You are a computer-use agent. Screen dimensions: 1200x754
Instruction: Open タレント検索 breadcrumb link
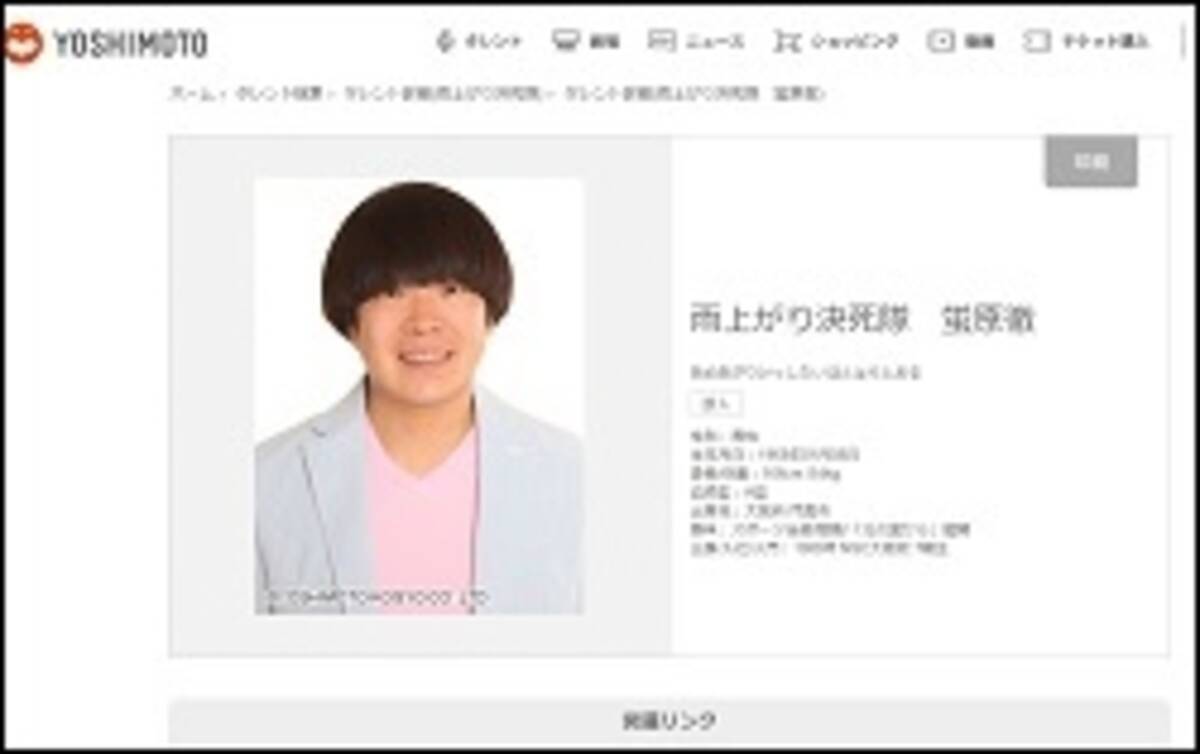click(x=279, y=94)
